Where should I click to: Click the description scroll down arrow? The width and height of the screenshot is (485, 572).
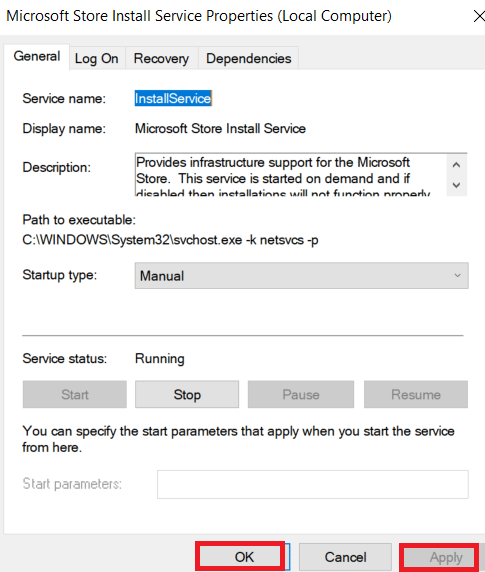click(456, 185)
